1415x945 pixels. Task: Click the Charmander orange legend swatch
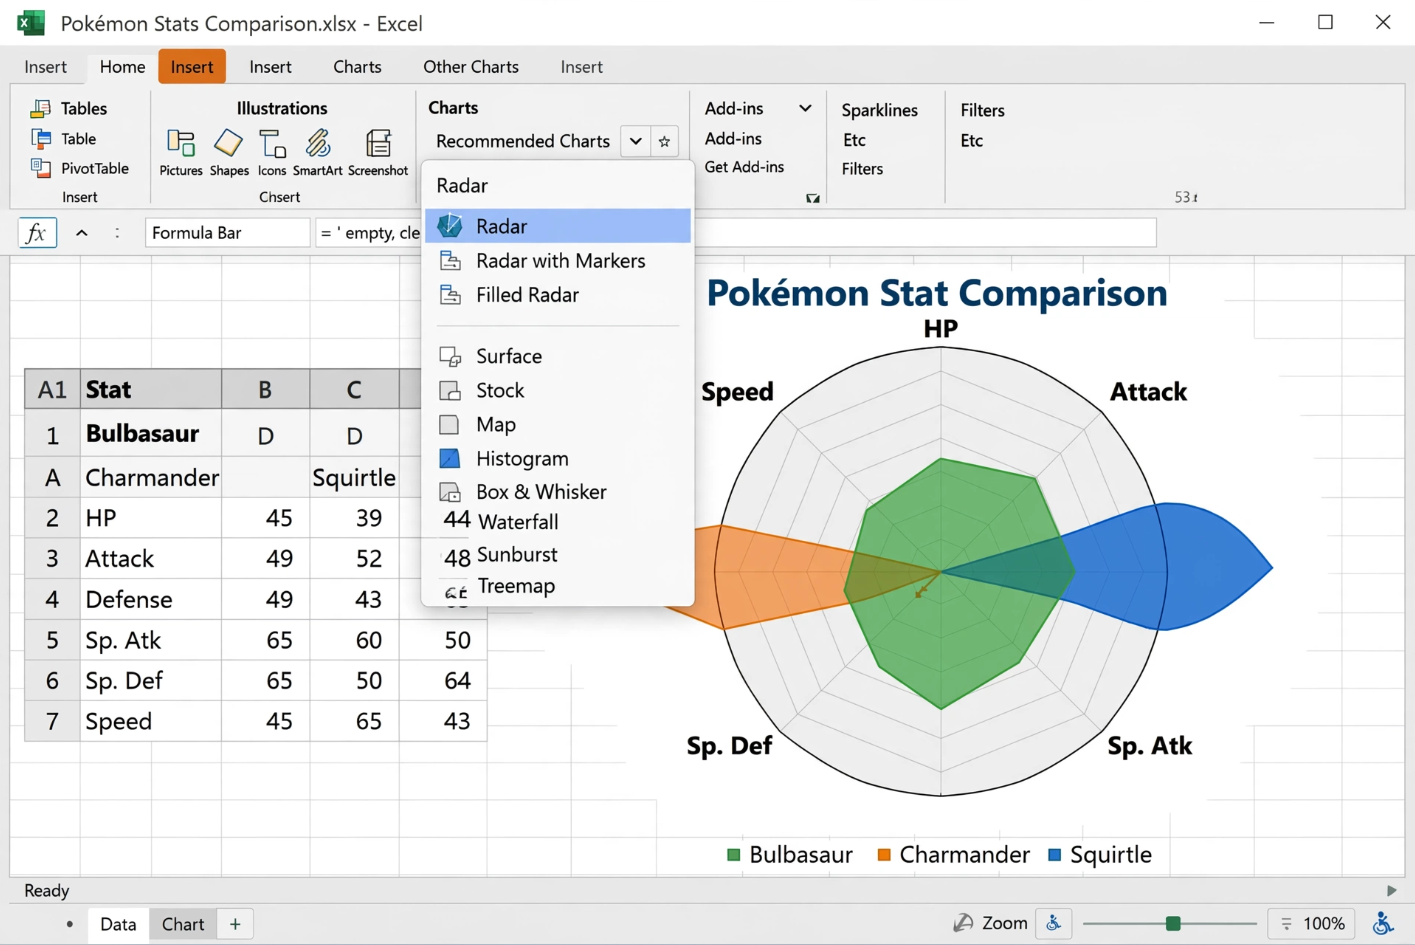point(884,855)
